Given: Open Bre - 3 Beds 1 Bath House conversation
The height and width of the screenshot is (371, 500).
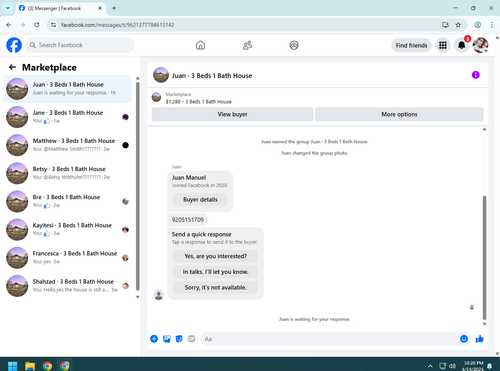Looking at the screenshot, I should (x=68, y=201).
